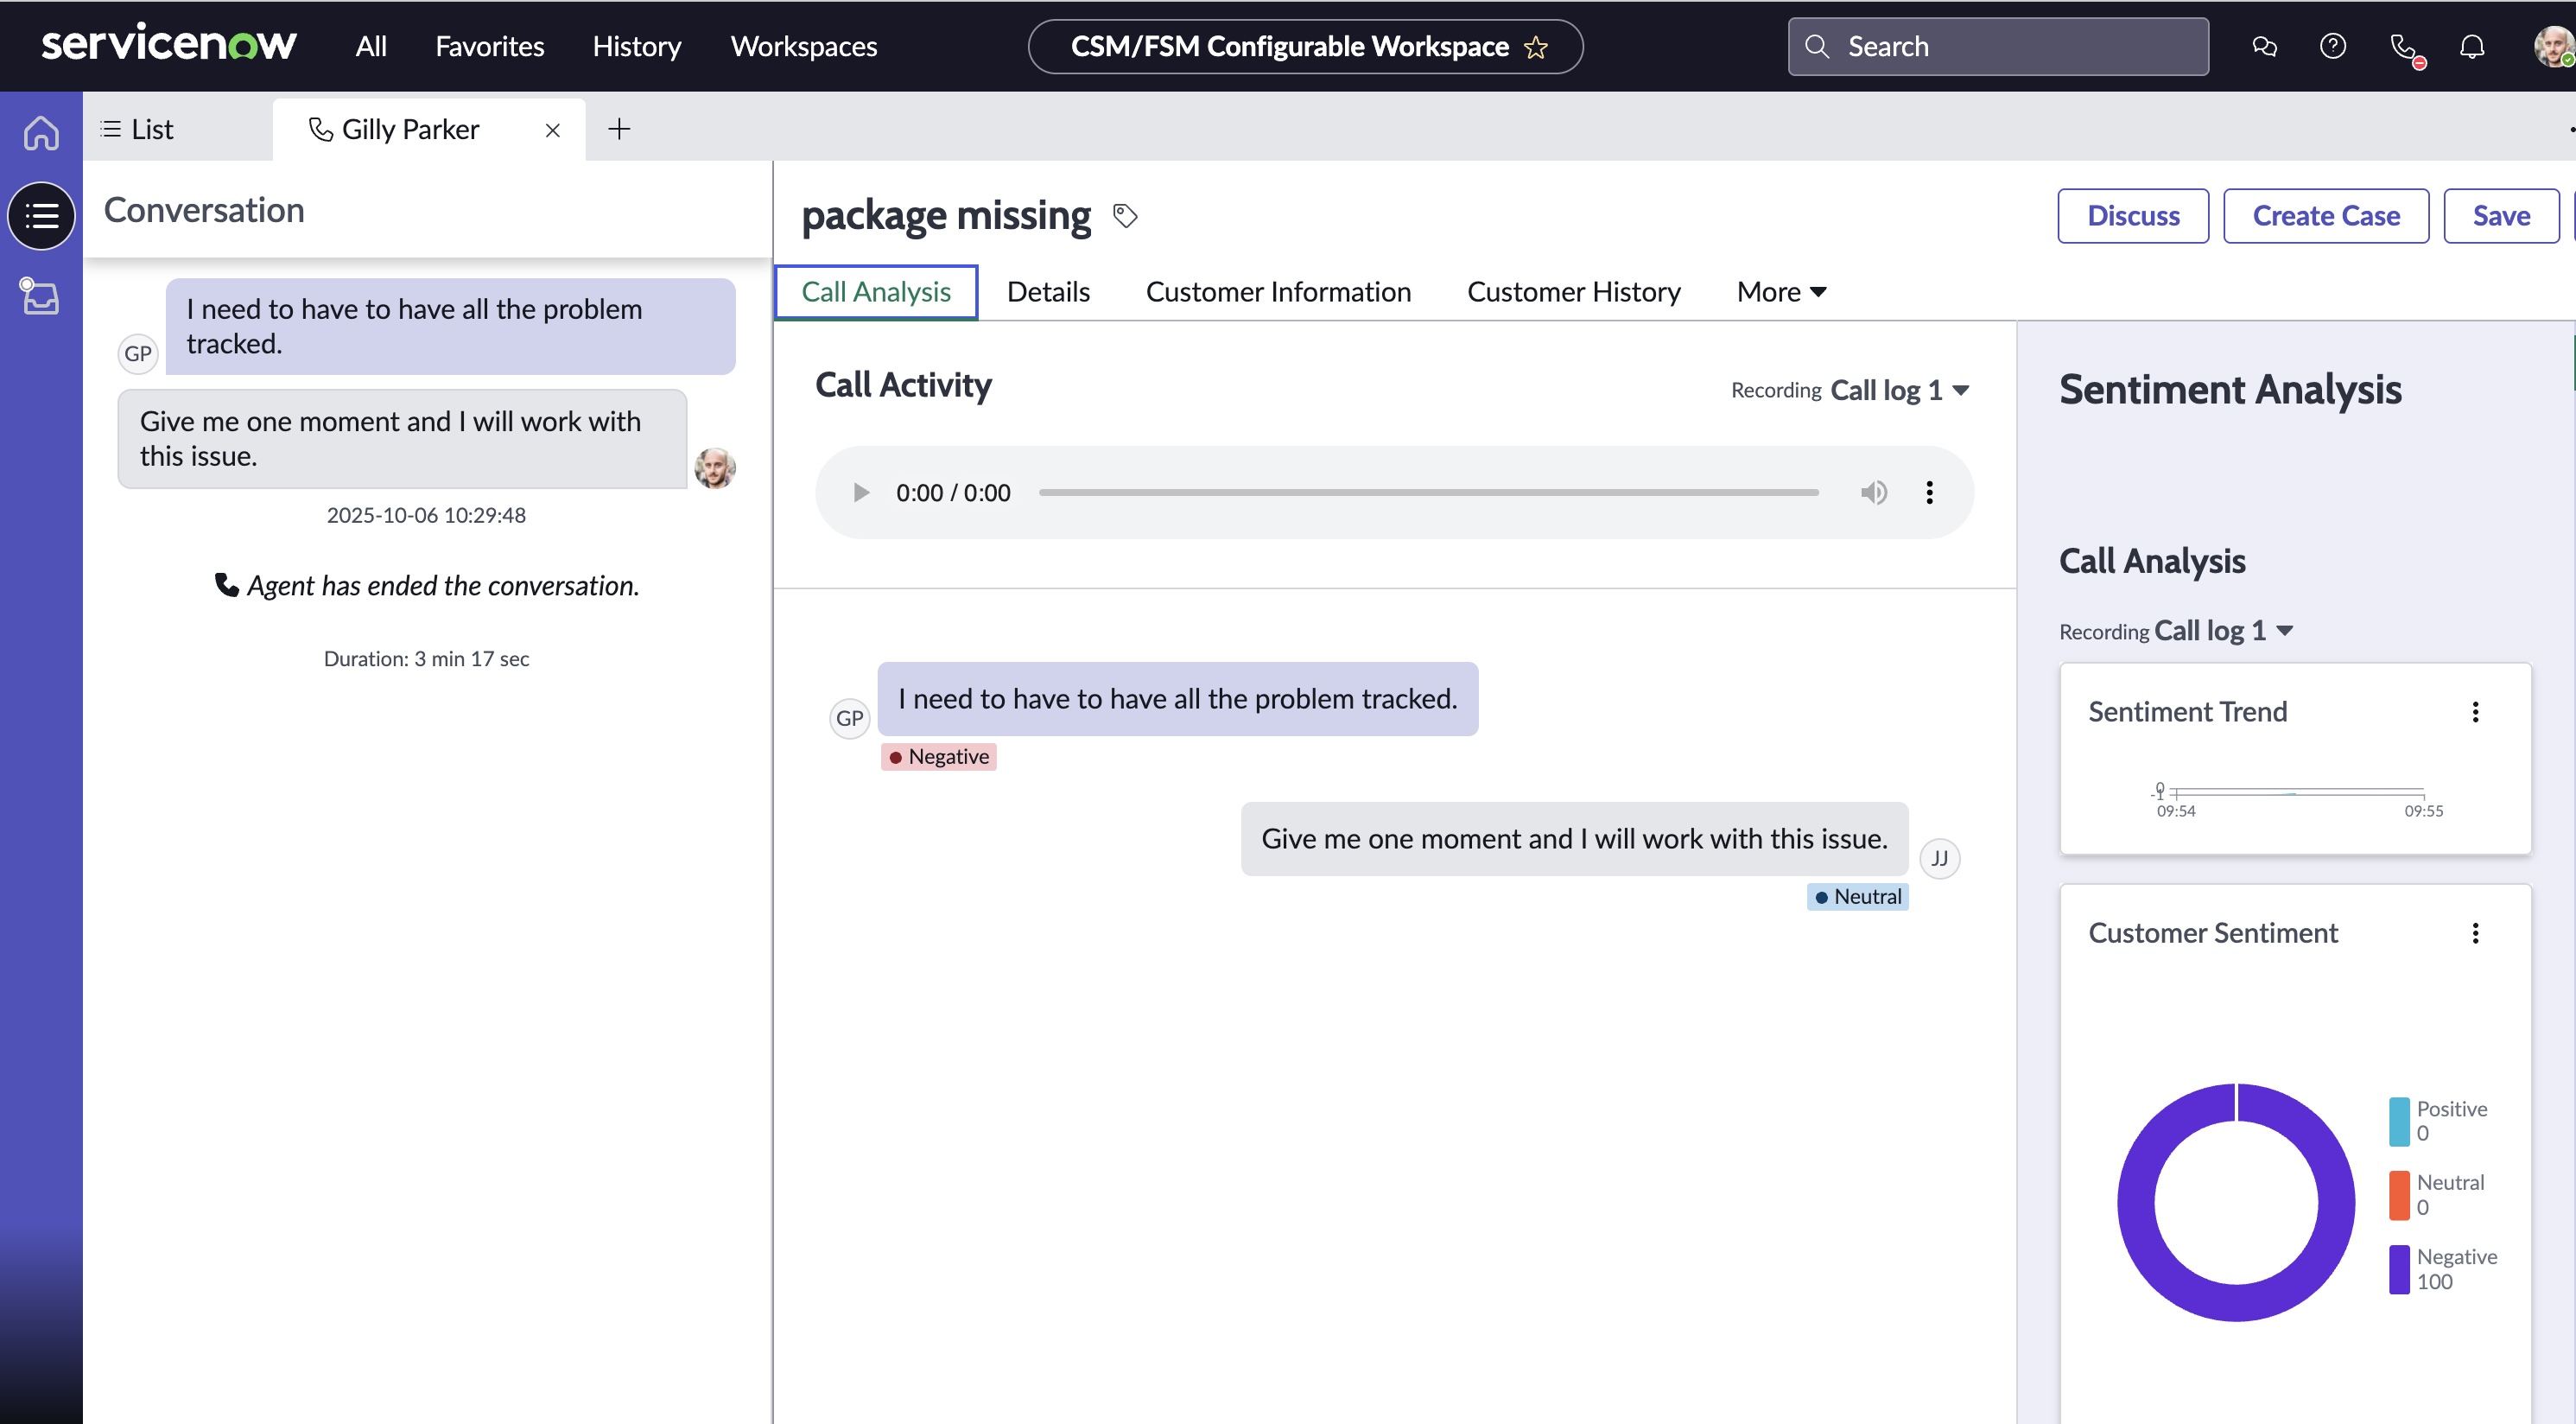Screen dimensions: 2576x1424
Task: Click the Create Case button
Action: point(2326,216)
